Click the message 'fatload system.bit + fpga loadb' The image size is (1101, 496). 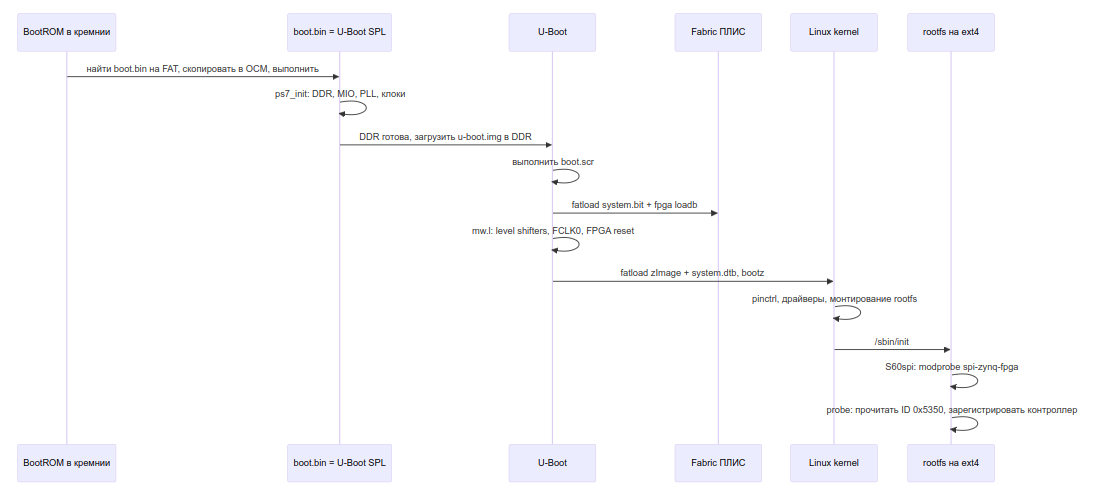click(635, 205)
